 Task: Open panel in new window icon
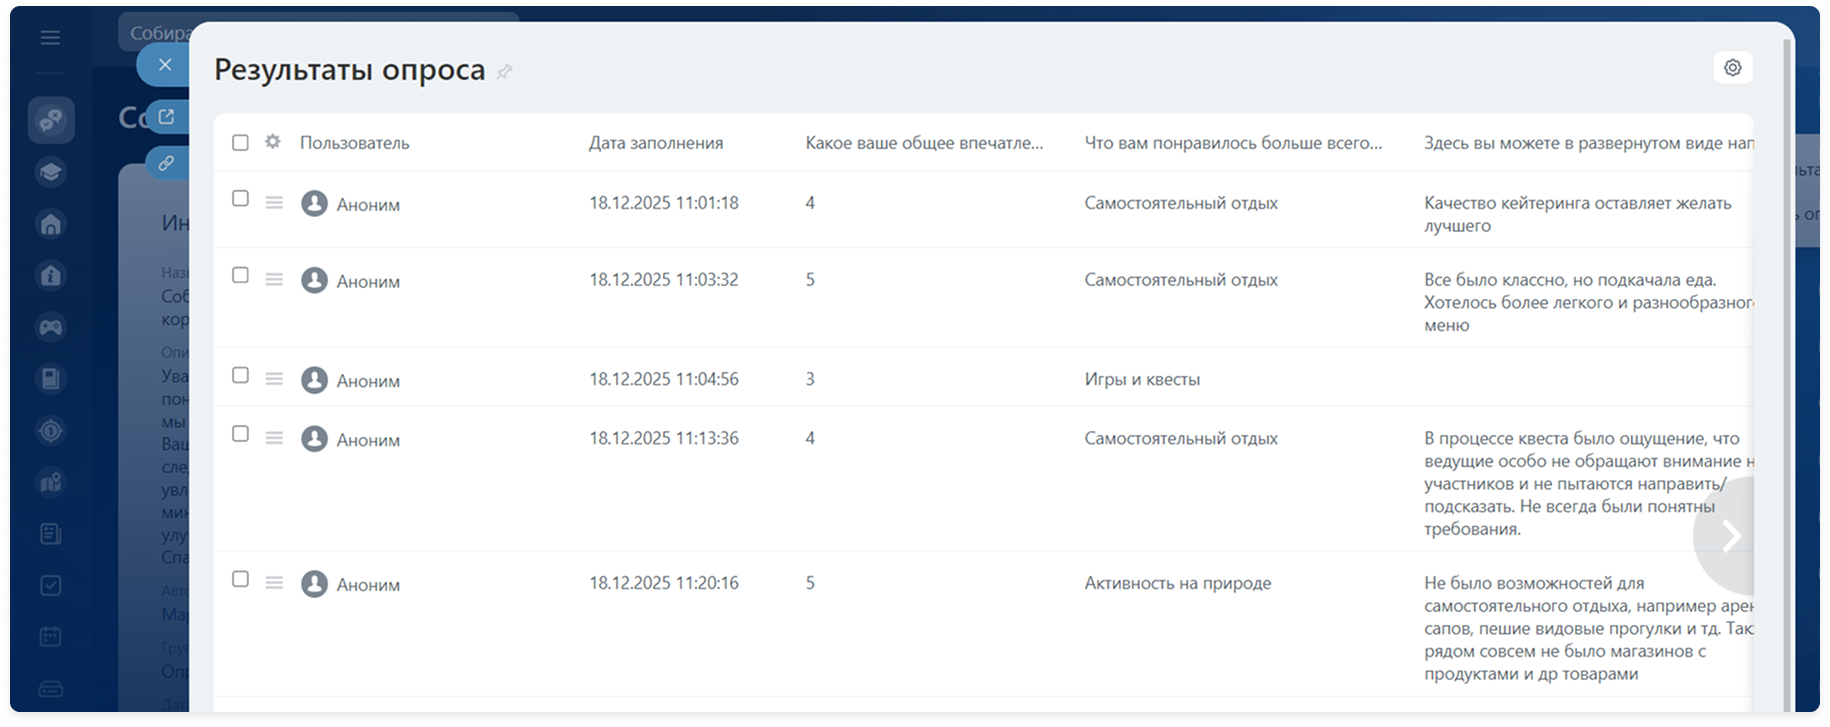pyautogui.click(x=166, y=117)
